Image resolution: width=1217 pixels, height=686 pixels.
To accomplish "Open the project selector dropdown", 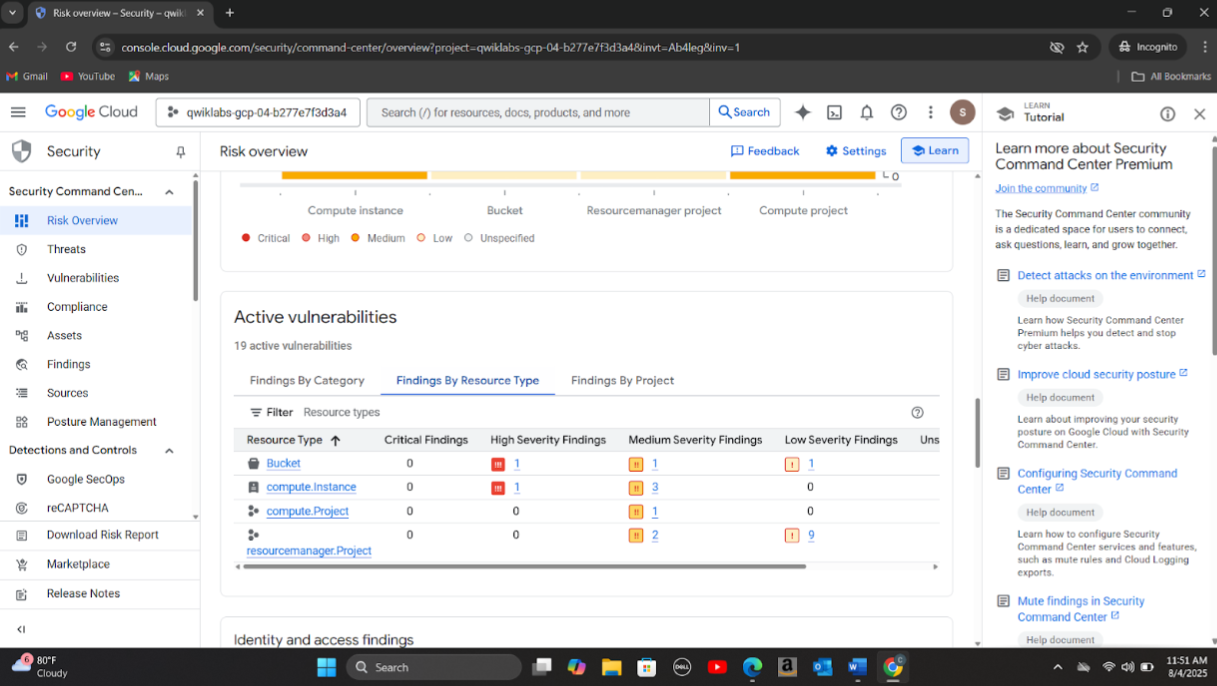I will [x=258, y=113].
